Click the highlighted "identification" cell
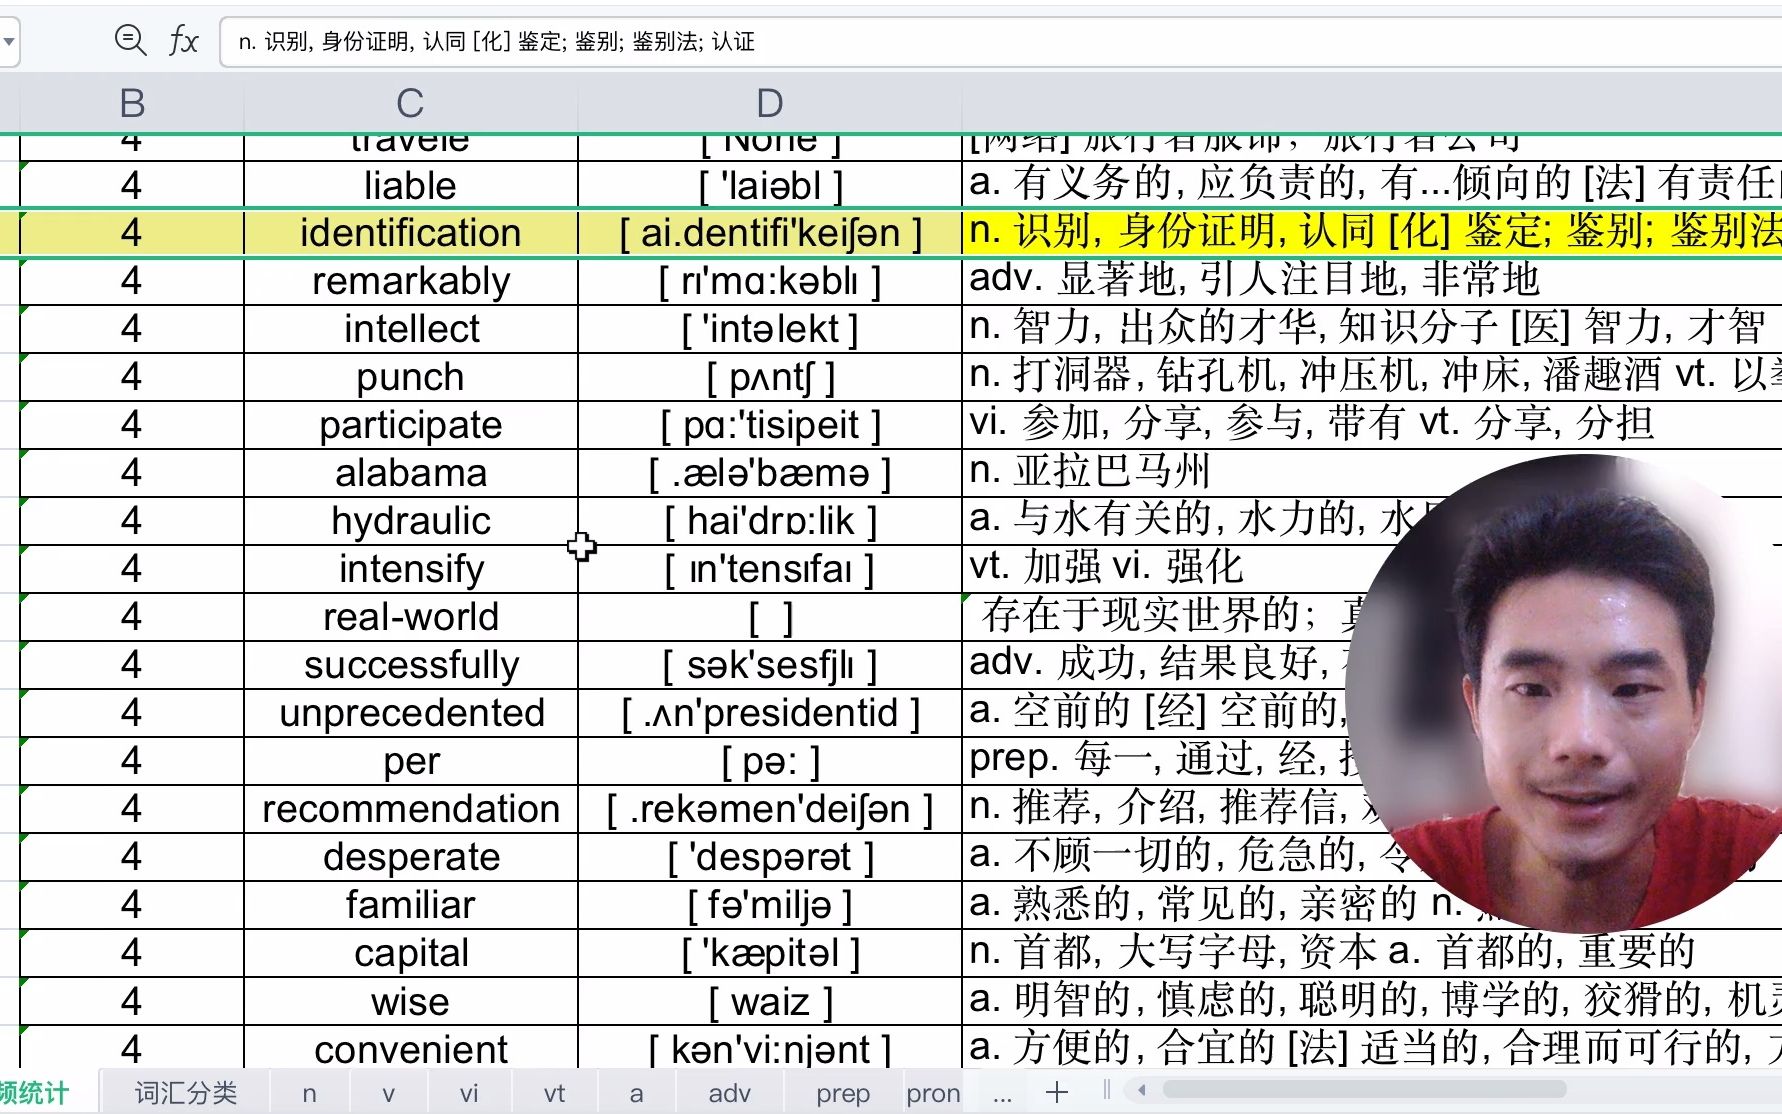1782x1114 pixels. pyautogui.click(x=408, y=232)
